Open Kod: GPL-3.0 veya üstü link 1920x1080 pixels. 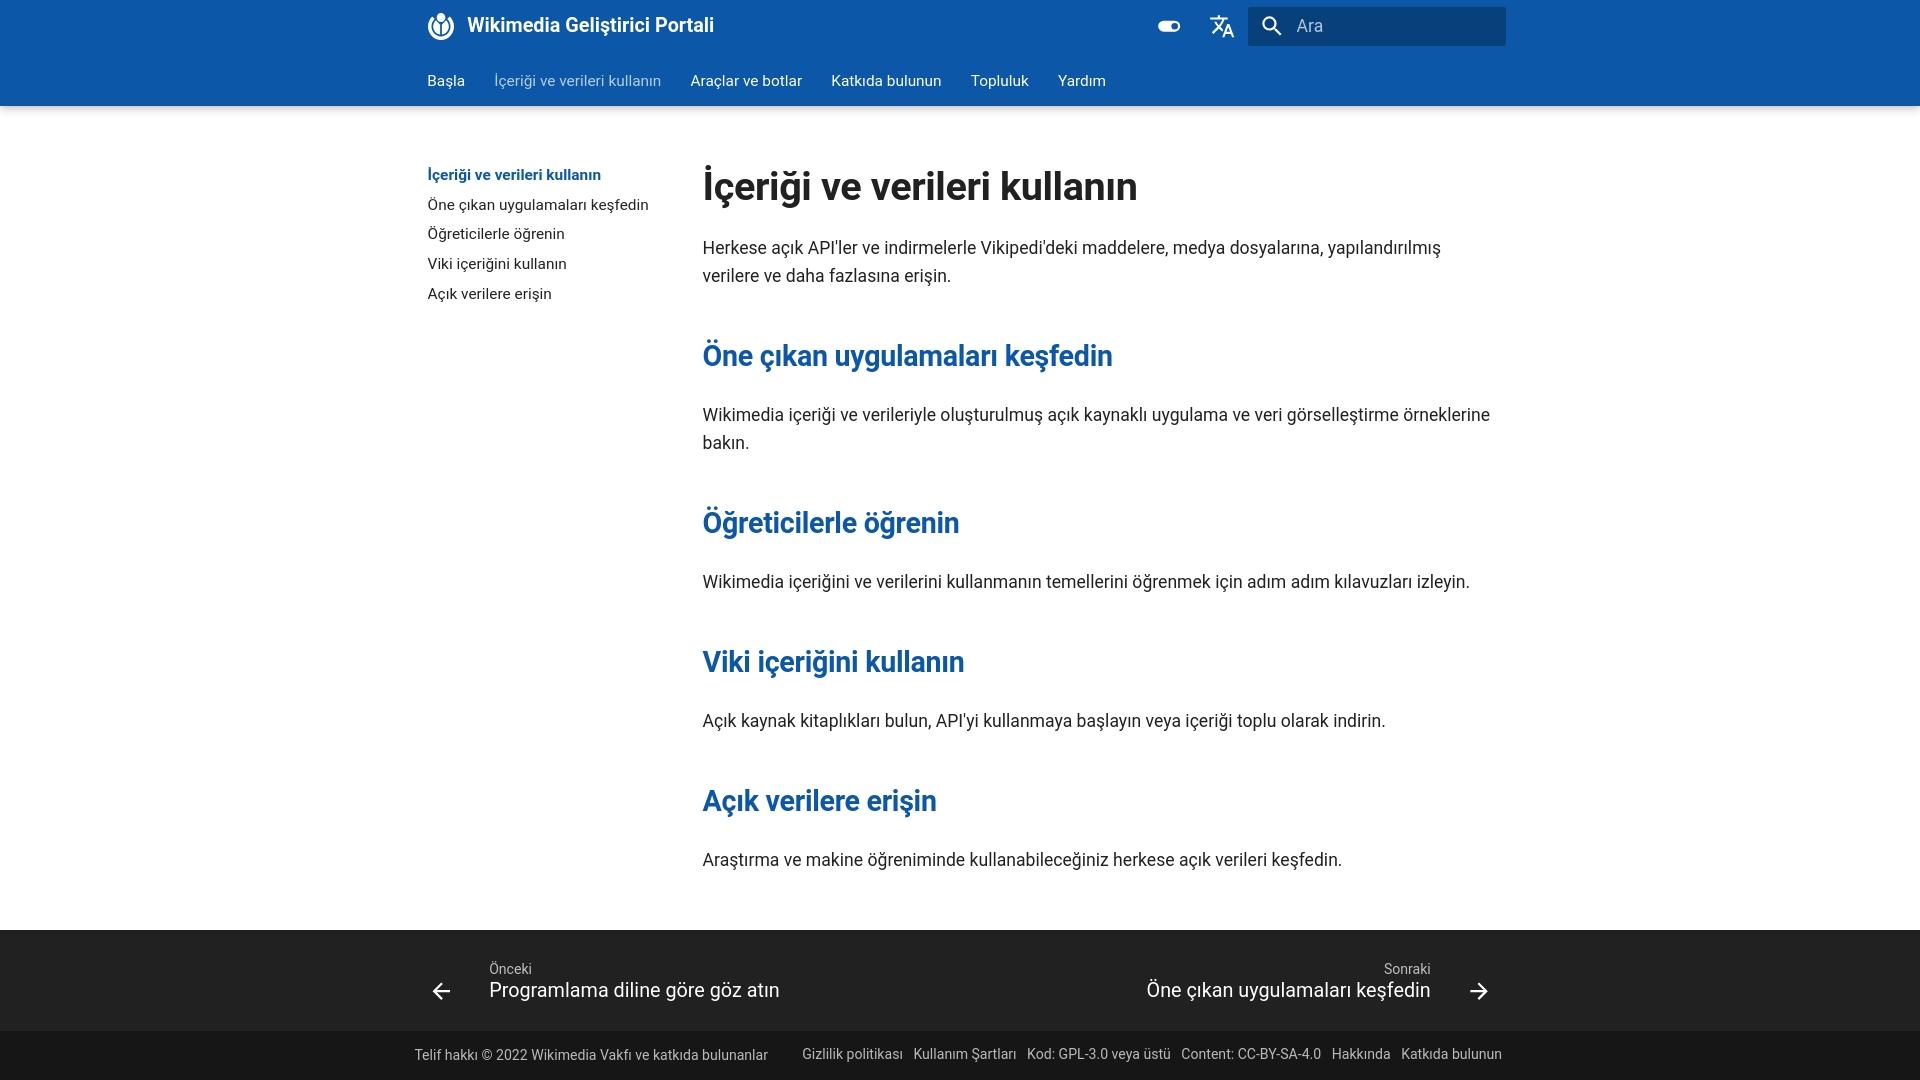1098,1054
